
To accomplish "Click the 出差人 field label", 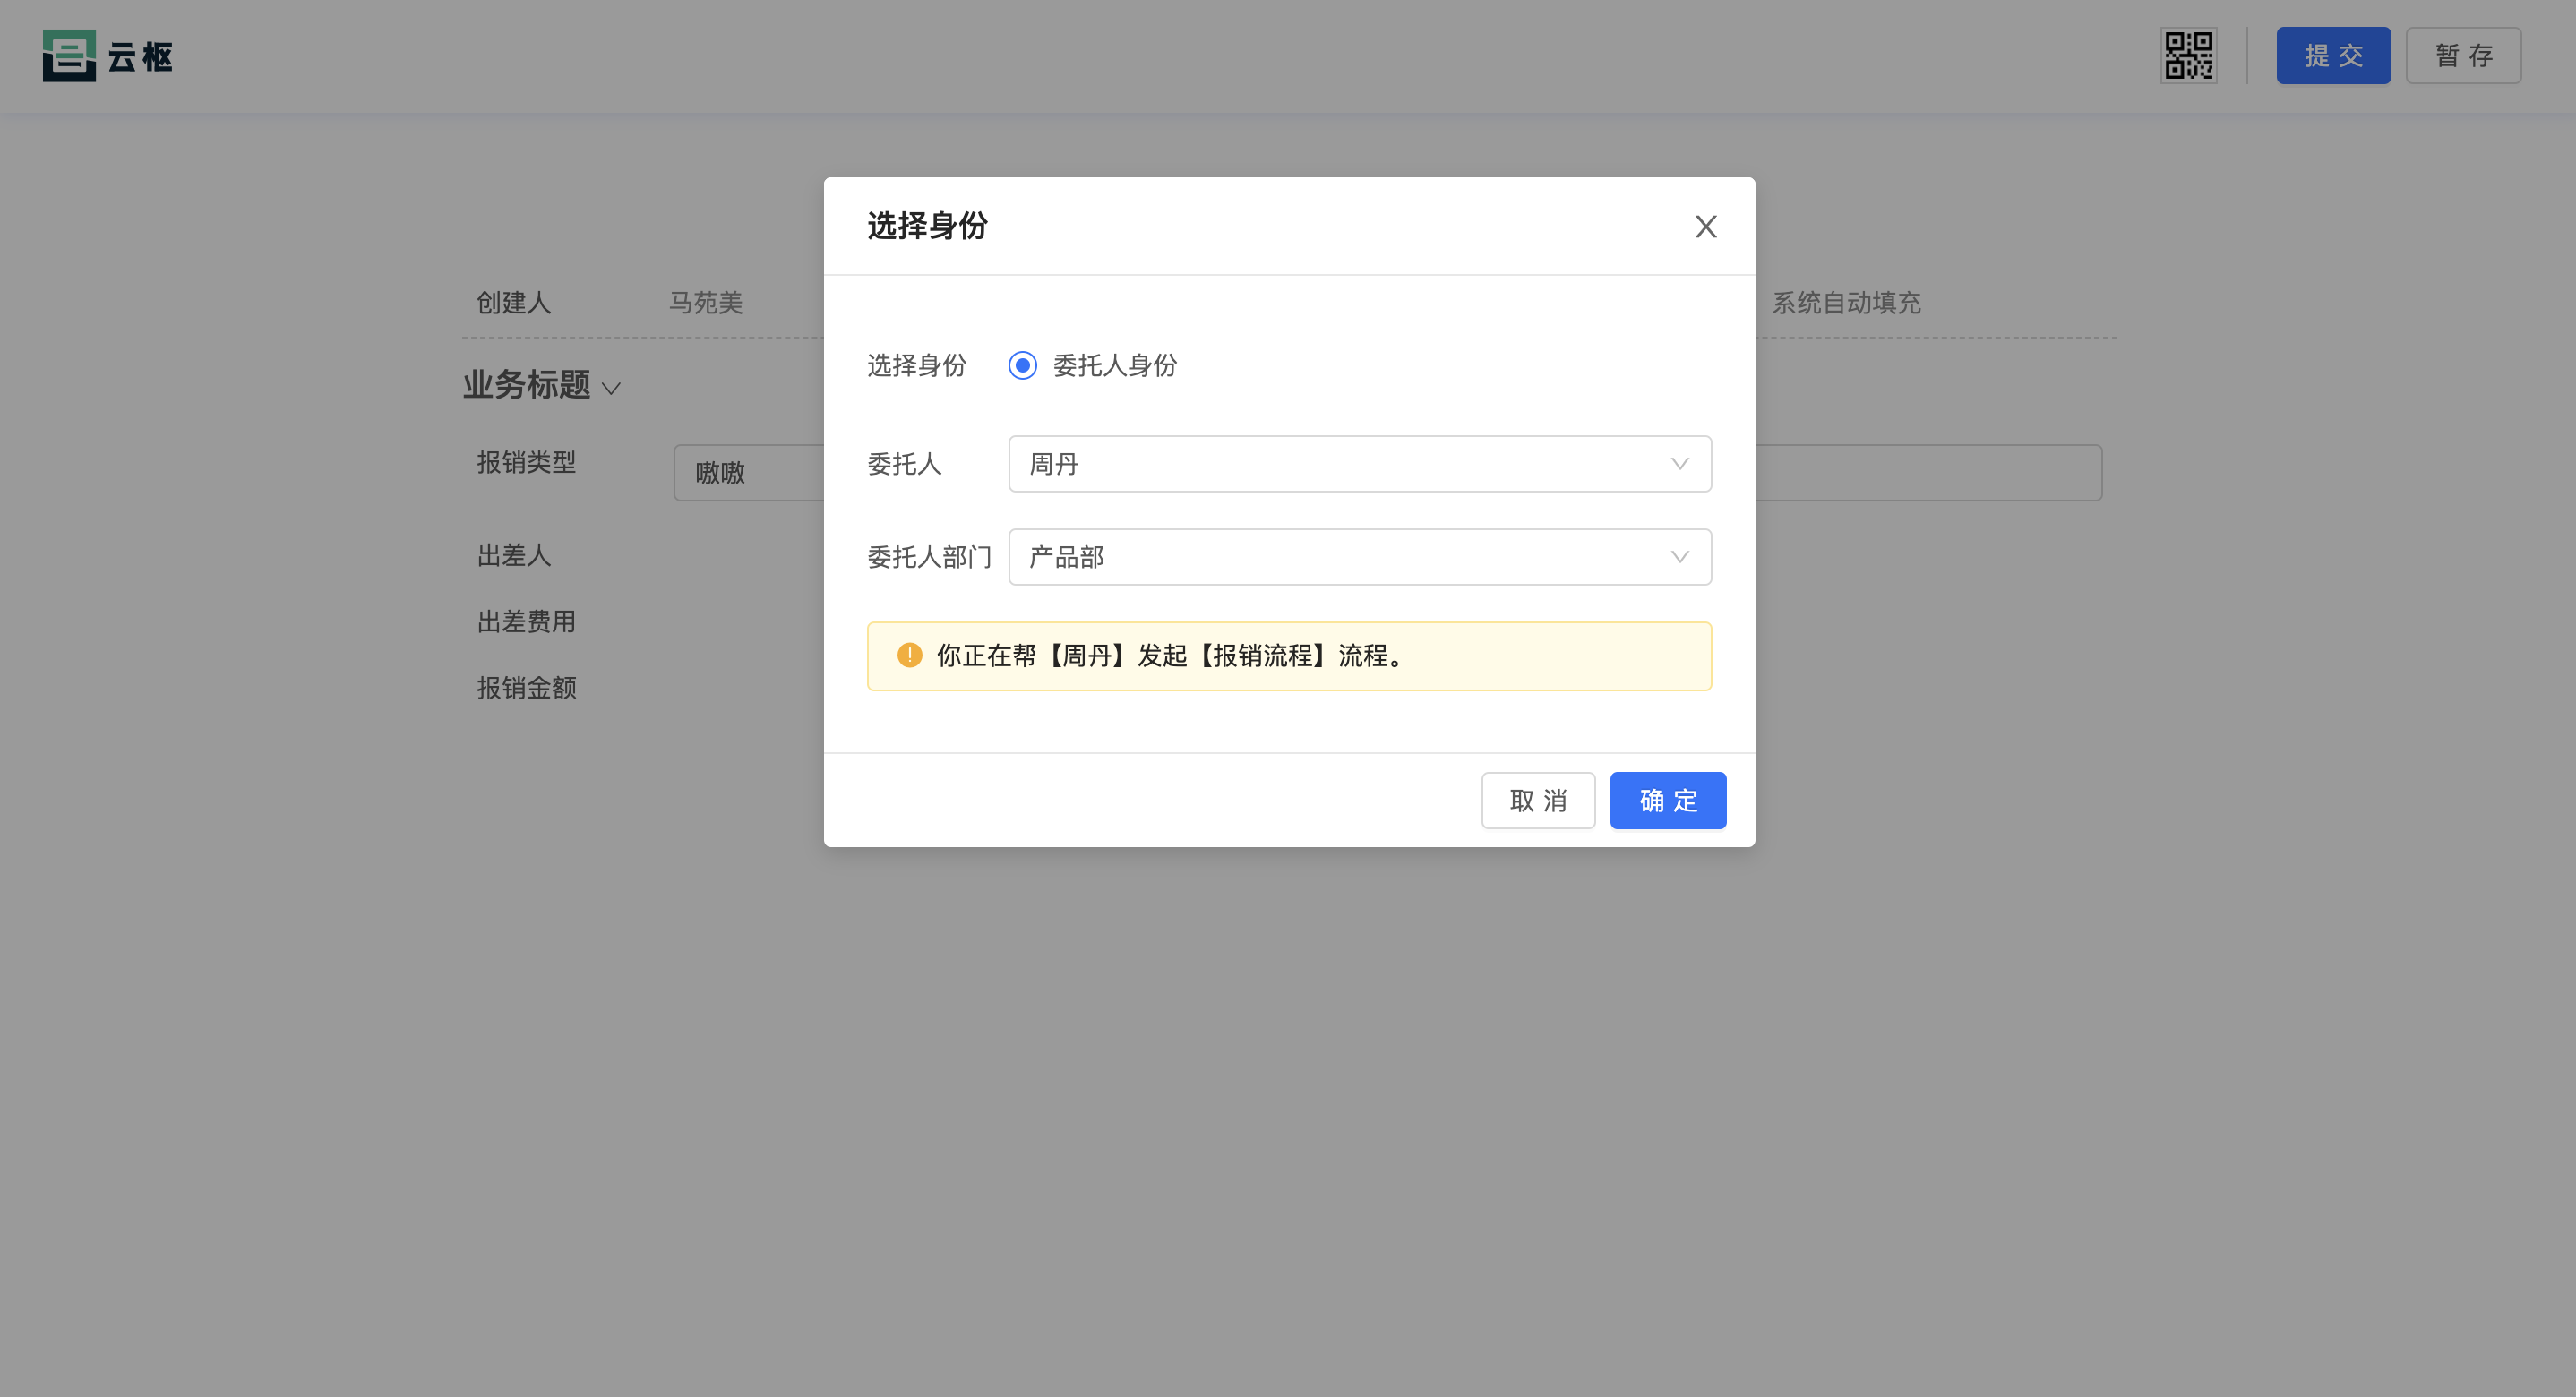I will (x=514, y=556).
